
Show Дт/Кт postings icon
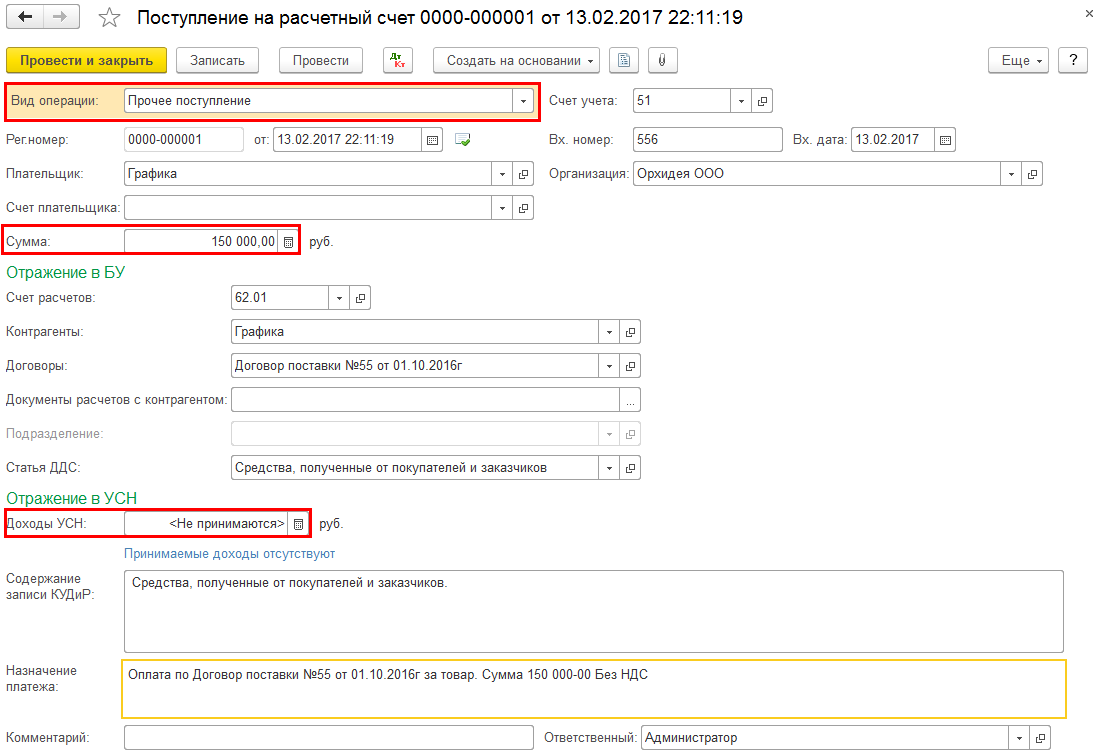tap(397, 61)
